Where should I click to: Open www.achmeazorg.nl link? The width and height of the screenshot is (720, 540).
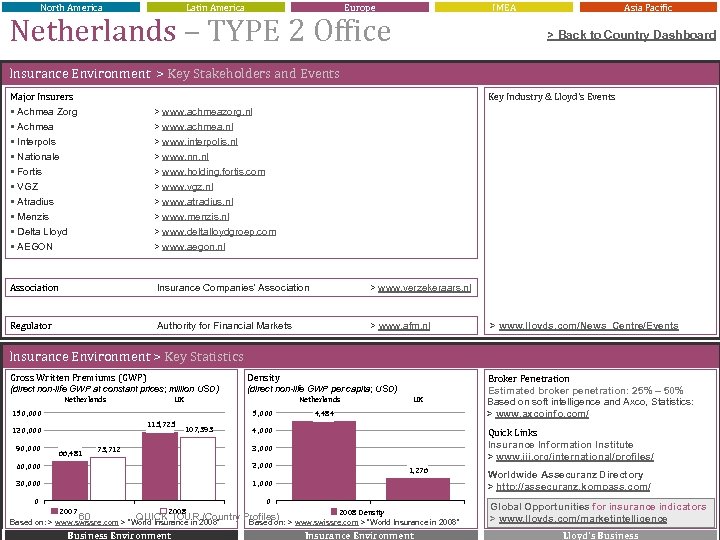tap(207, 112)
